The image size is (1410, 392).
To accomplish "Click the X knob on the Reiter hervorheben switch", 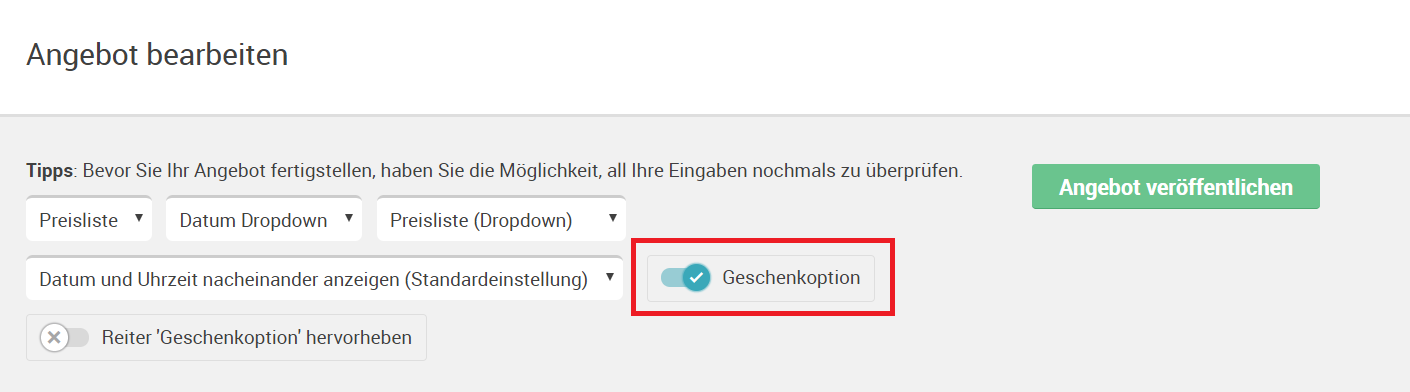I will 54,337.
